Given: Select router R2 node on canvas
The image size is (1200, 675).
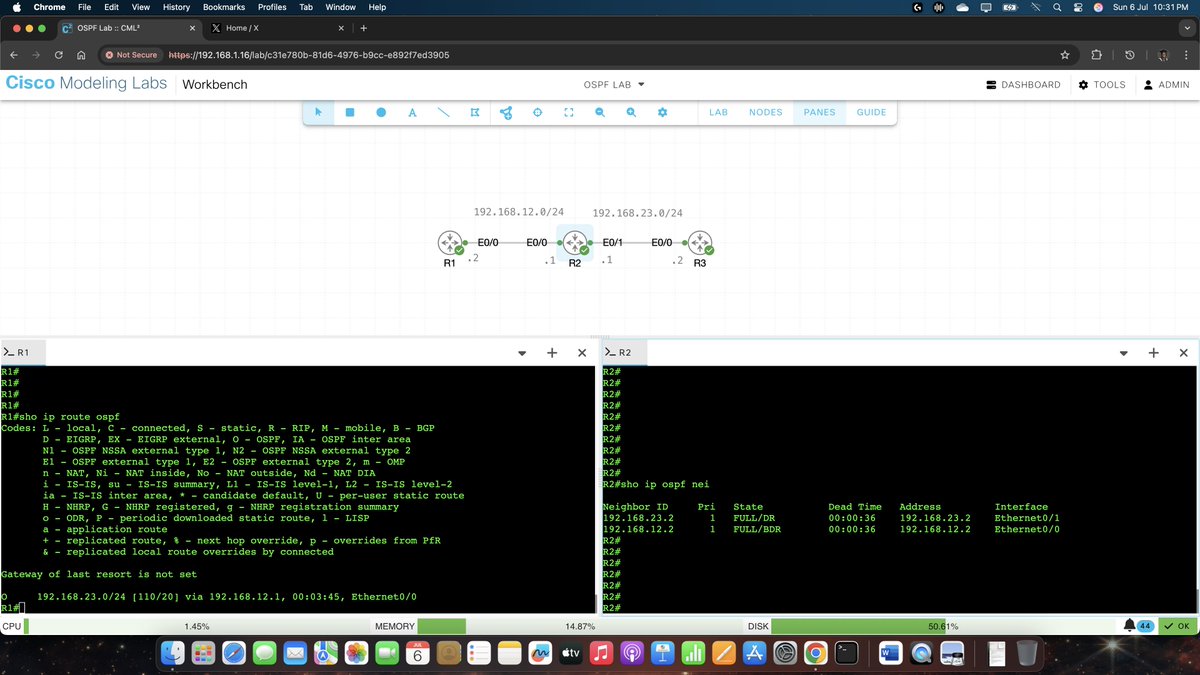Looking at the screenshot, I should (574, 243).
